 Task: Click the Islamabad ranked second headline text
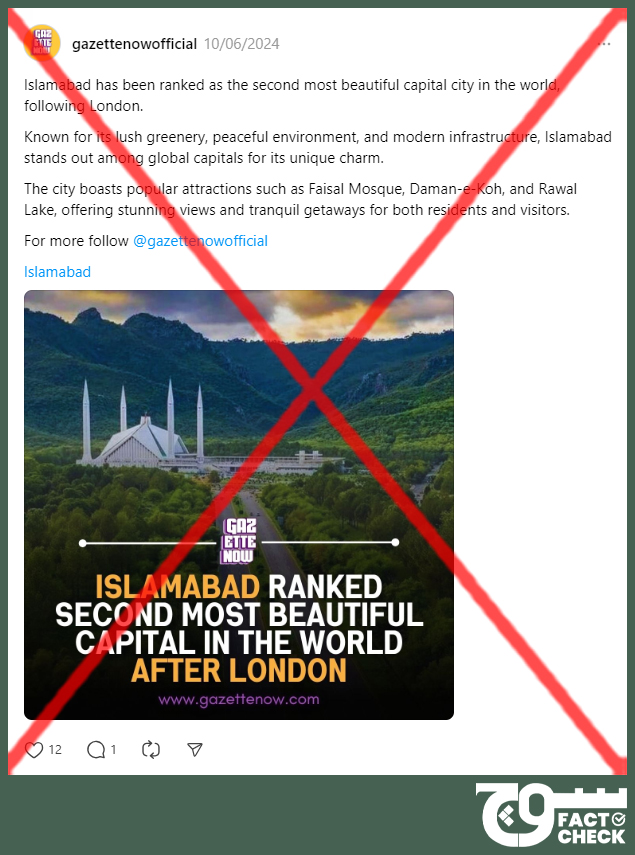click(x=239, y=628)
